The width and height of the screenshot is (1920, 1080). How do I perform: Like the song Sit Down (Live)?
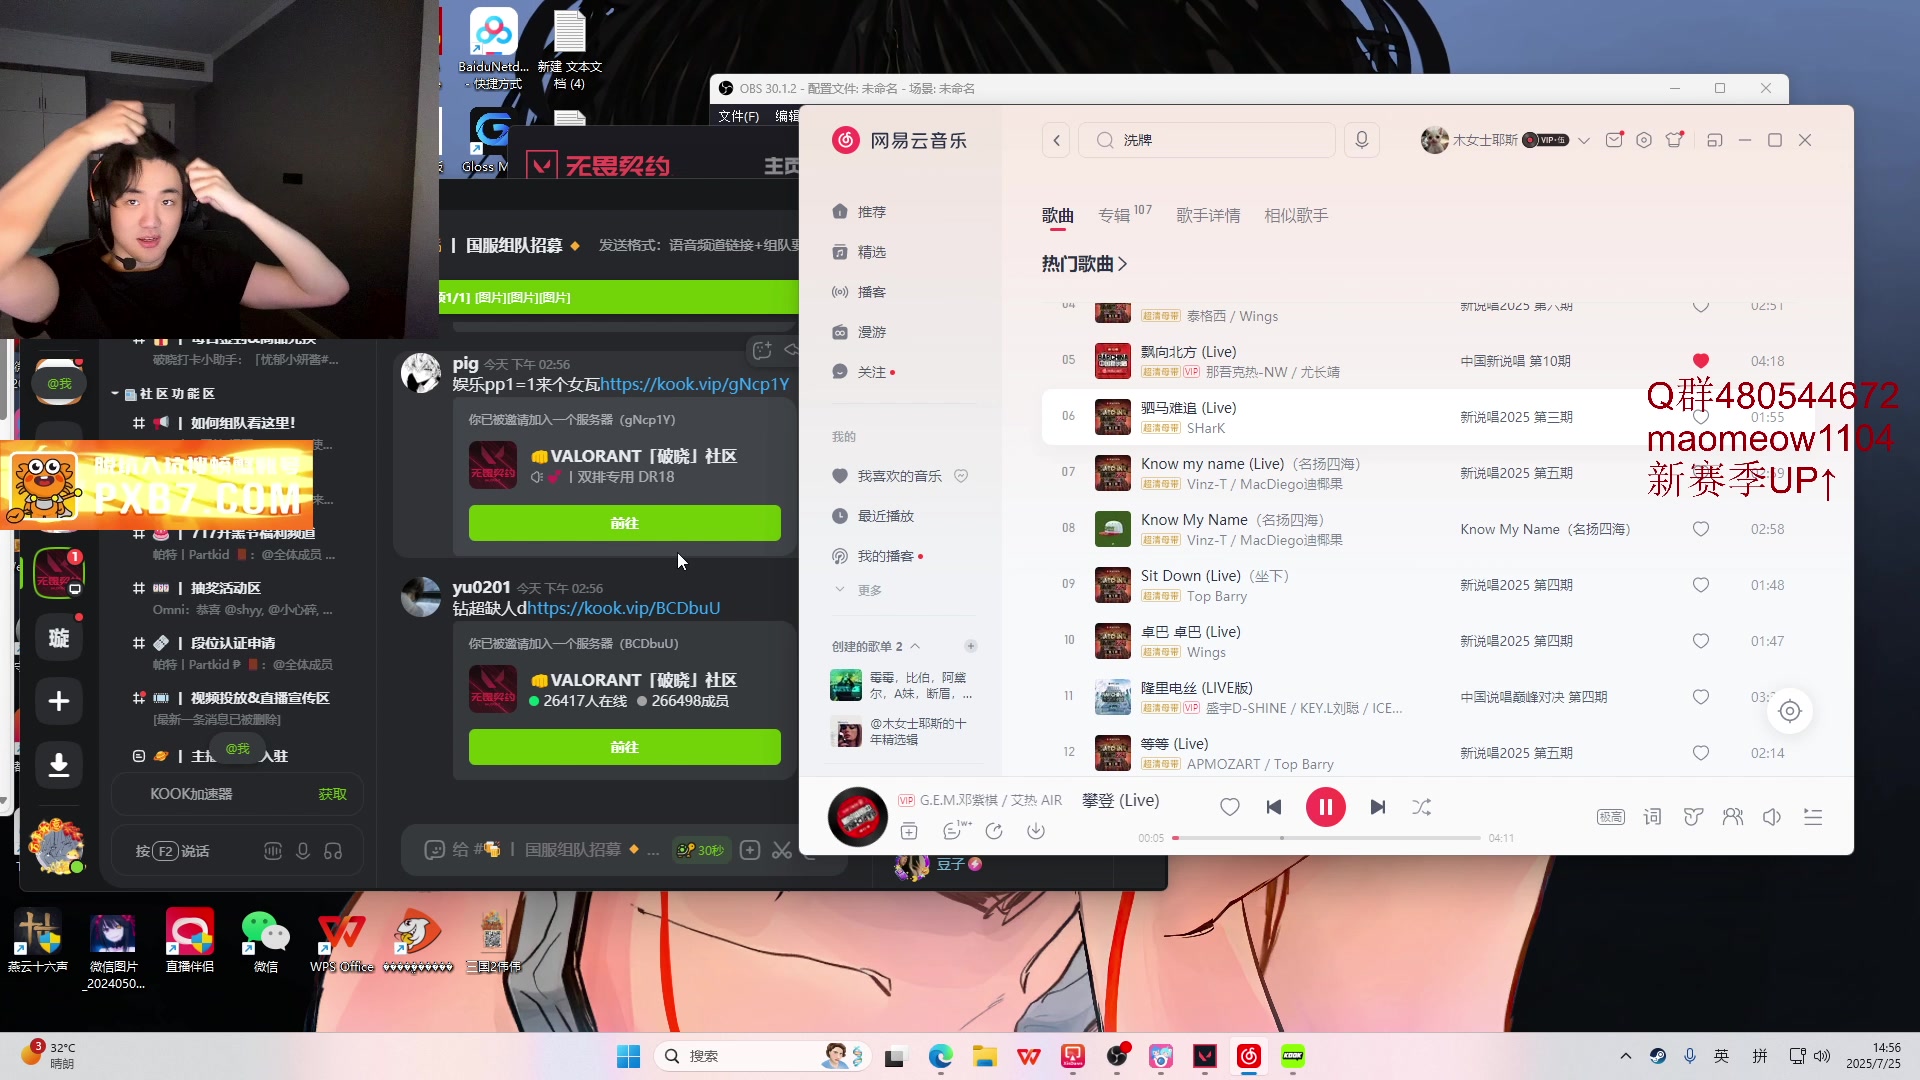(x=1700, y=585)
